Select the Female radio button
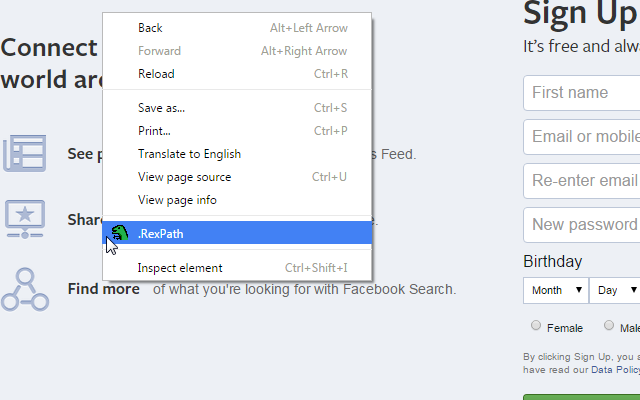 point(536,325)
